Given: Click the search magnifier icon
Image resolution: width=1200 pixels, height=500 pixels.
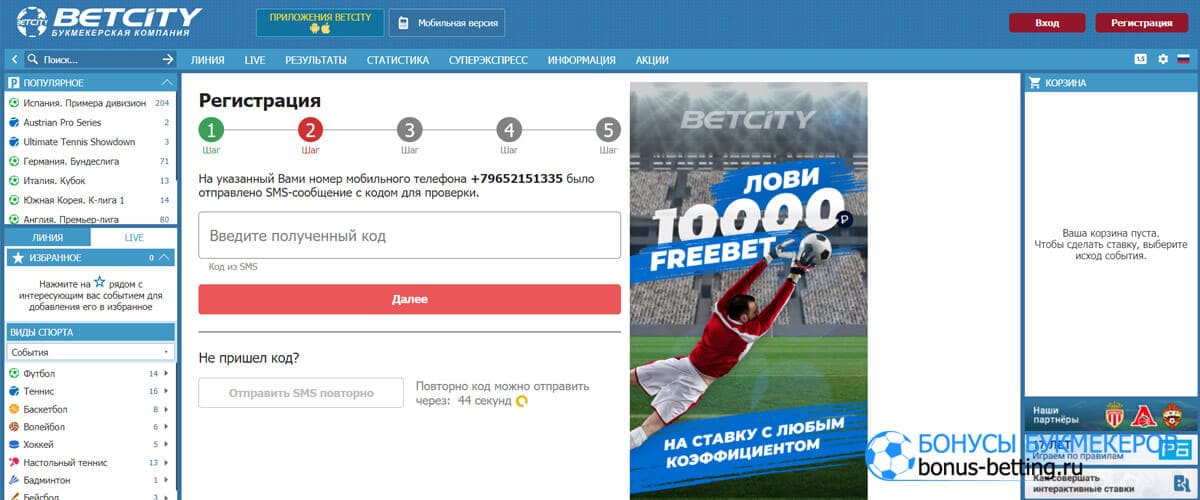Looking at the screenshot, I should click(33, 60).
